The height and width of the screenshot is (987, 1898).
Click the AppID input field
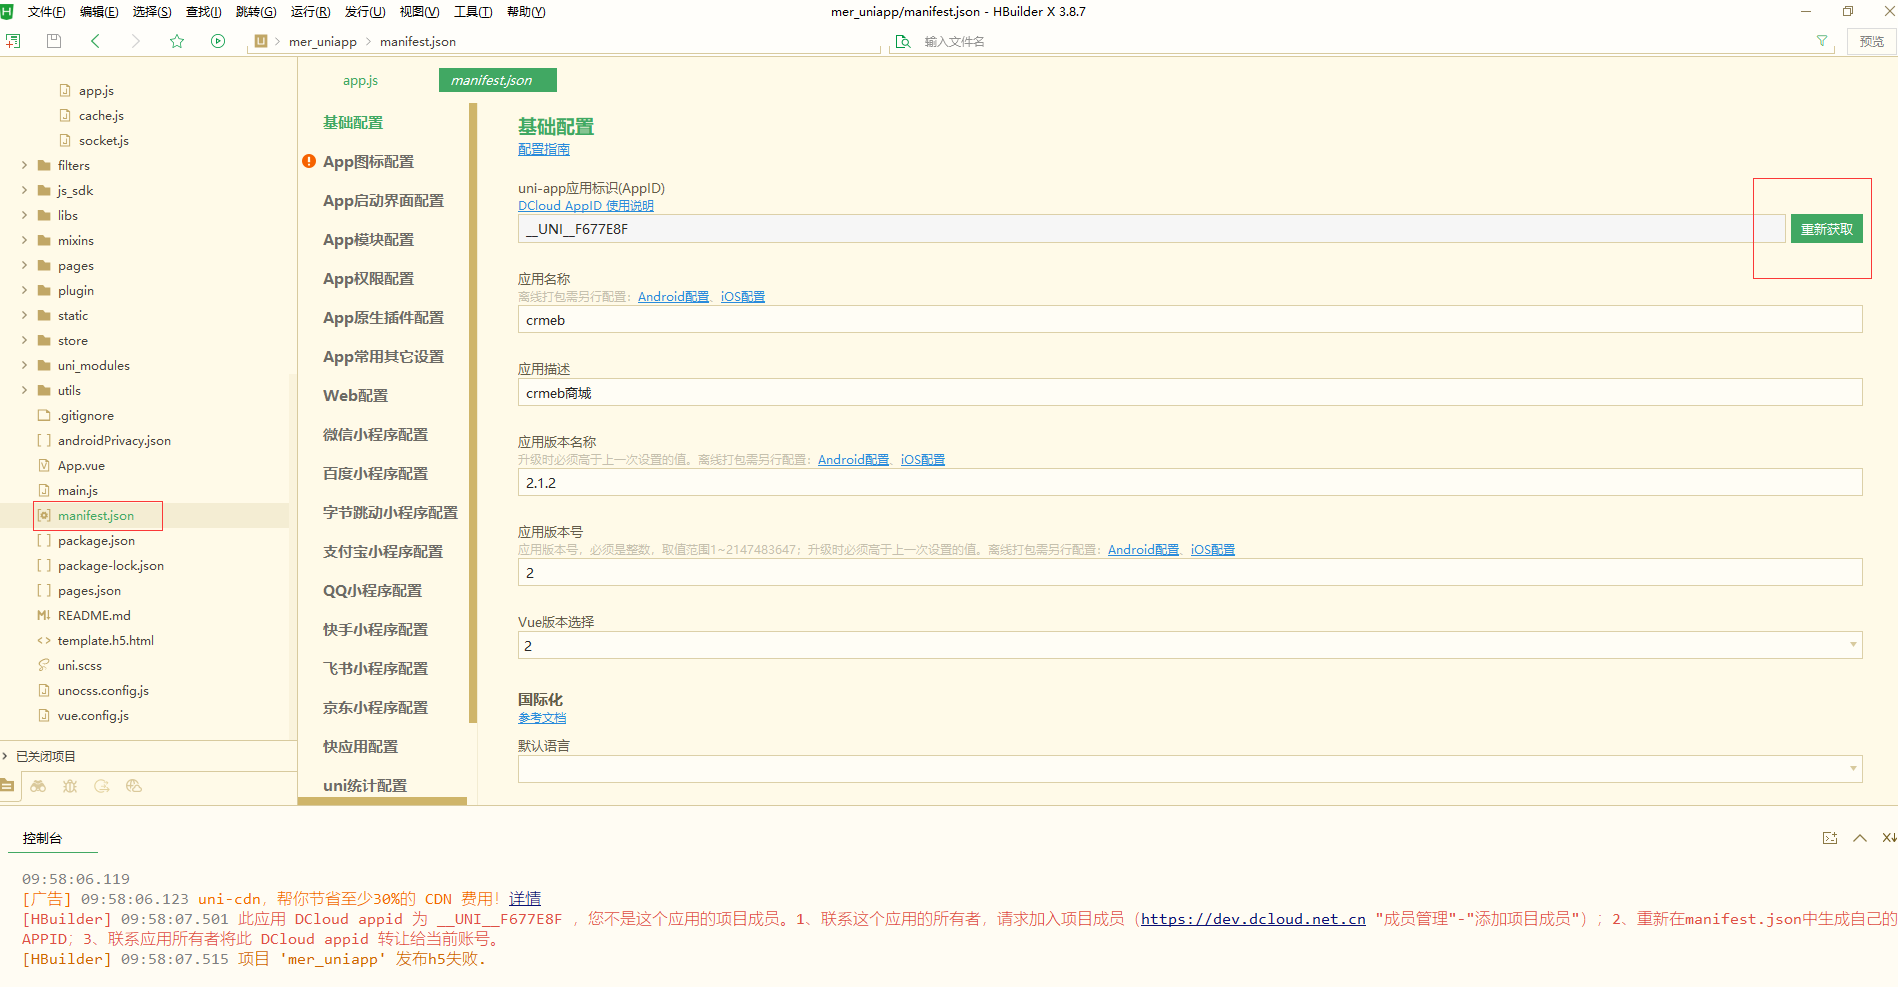click(x=1151, y=229)
